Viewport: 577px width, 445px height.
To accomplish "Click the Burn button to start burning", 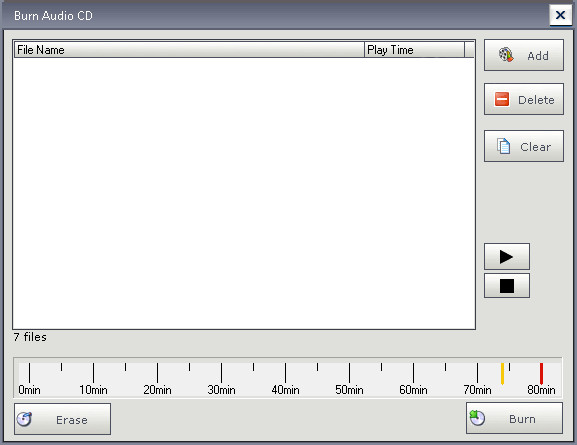I will (514, 418).
